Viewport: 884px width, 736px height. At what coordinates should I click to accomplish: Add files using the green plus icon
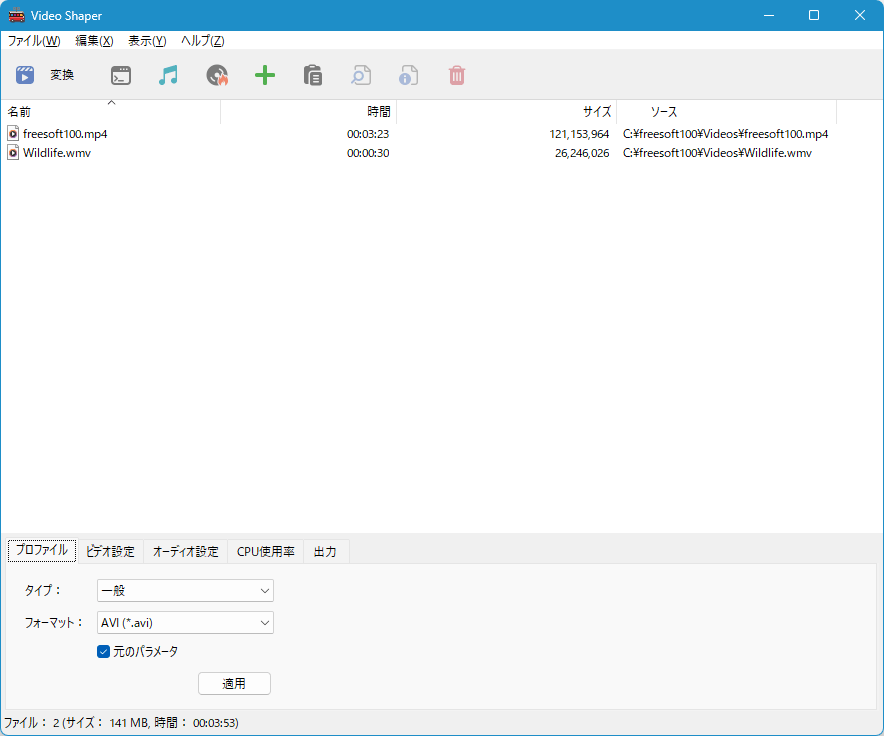[x=265, y=75]
